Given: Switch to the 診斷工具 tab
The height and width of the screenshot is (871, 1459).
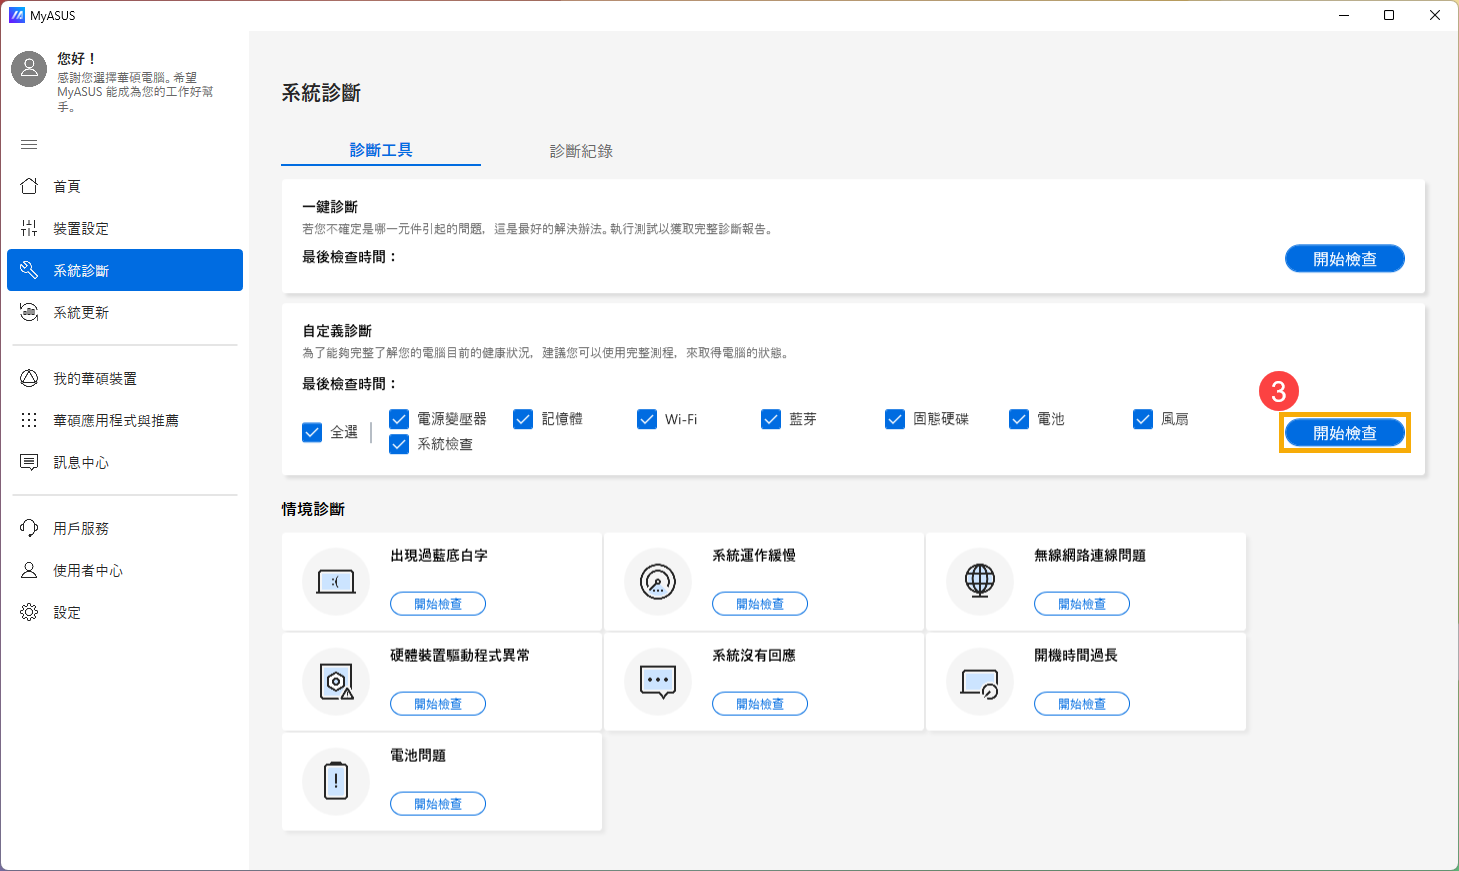Looking at the screenshot, I should click(x=381, y=150).
